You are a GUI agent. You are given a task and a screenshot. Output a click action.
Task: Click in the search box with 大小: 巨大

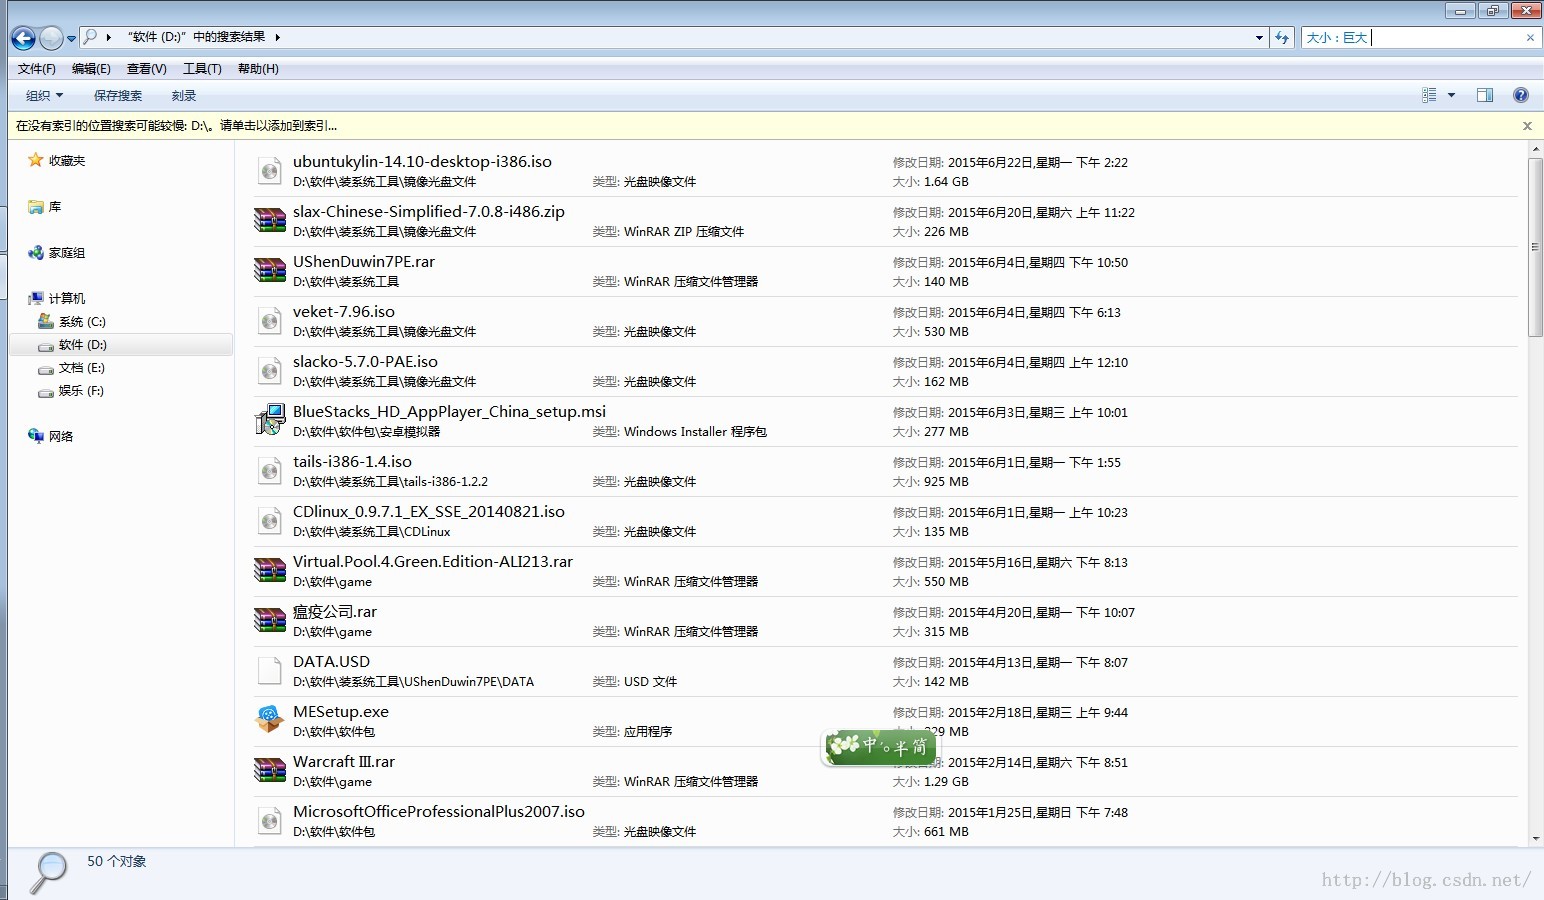click(1412, 38)
